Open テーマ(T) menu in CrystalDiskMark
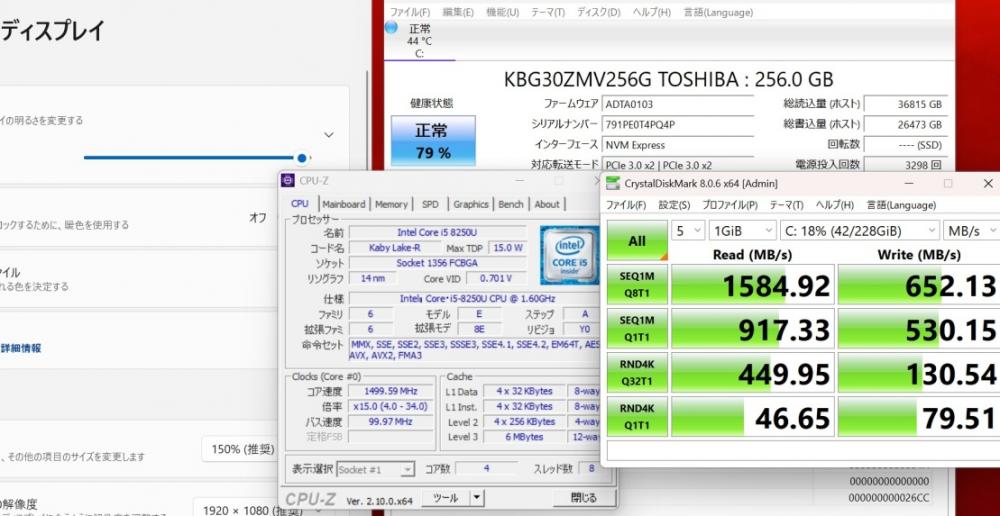1000x516 pixels. coord(786,205)
